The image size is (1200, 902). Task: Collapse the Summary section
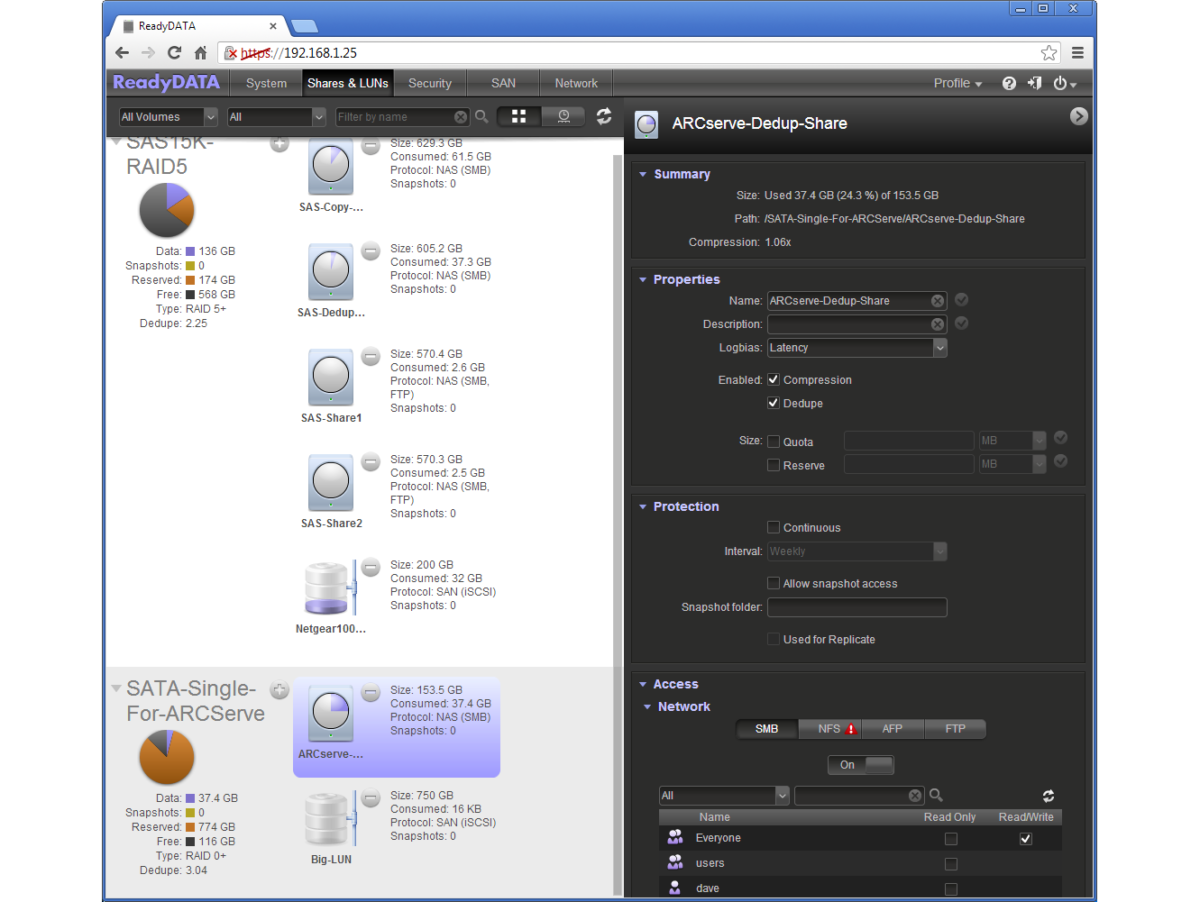(x=642, y=174)
